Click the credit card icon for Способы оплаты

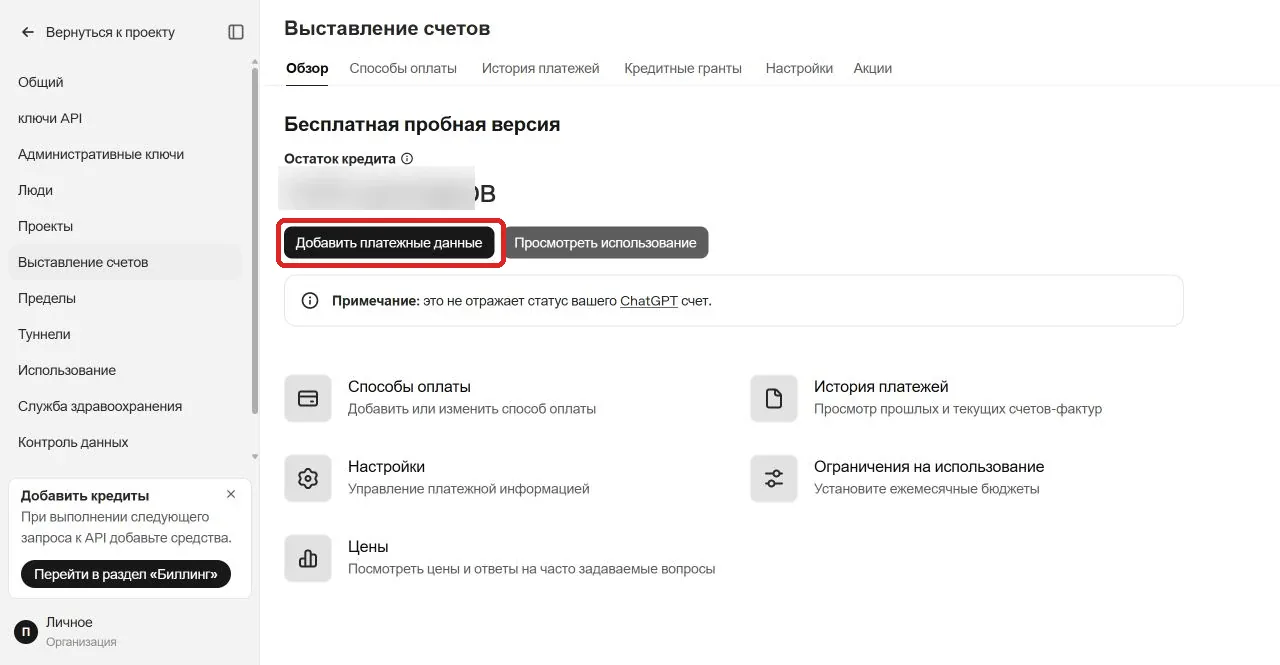308,398
